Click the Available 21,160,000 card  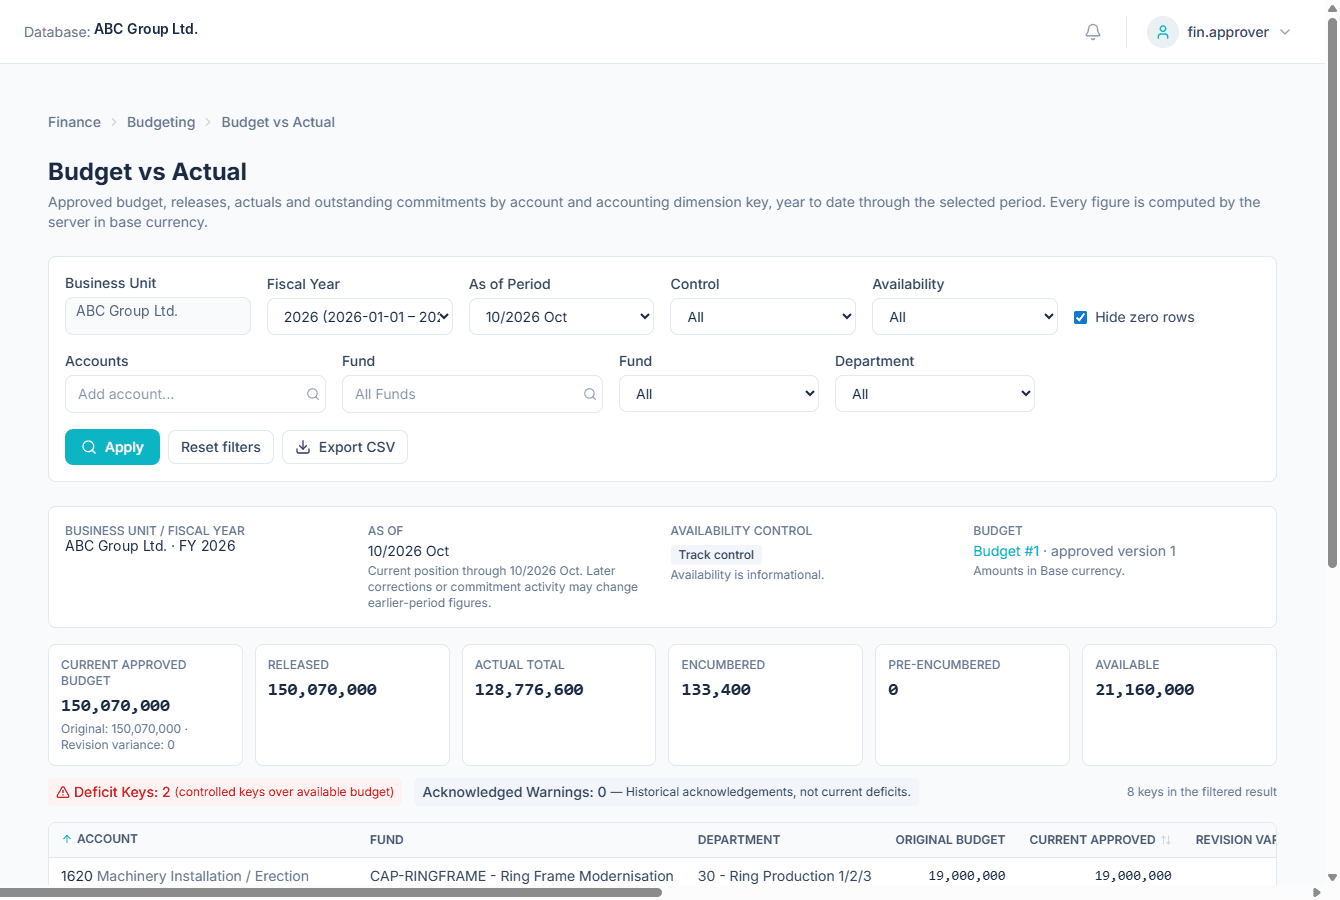point(1179,705)
